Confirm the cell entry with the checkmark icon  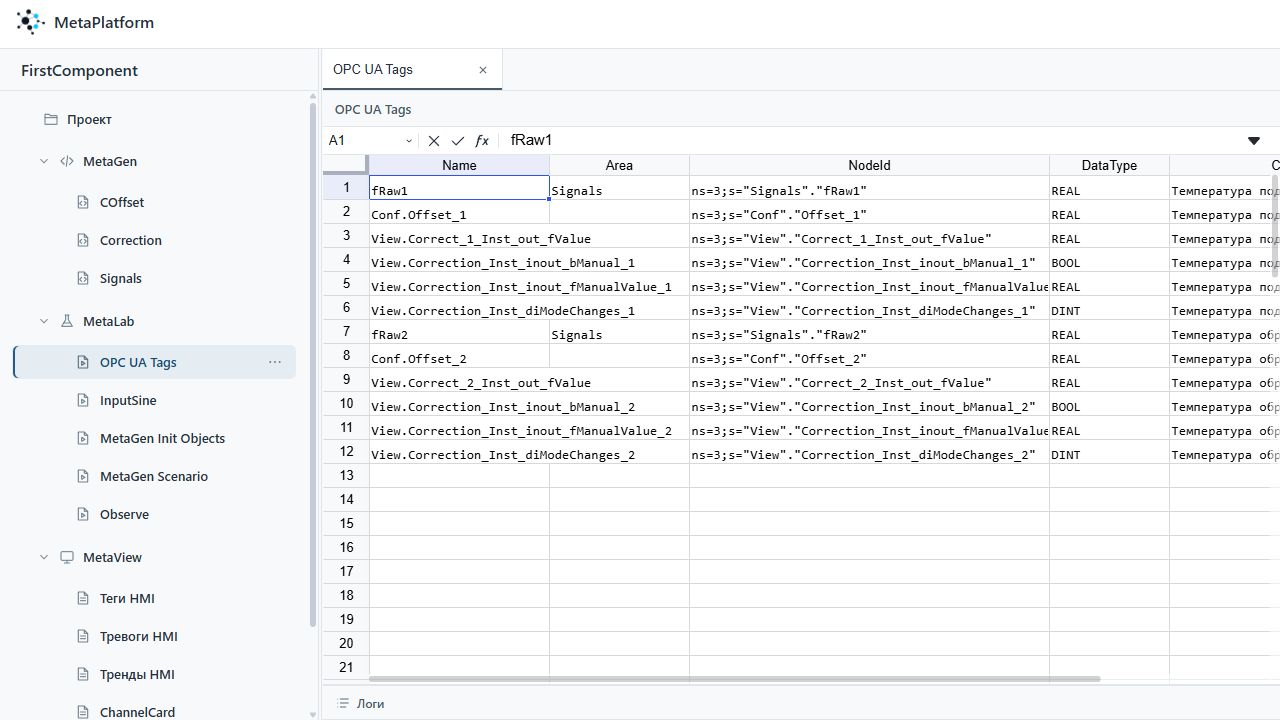tap(458, 141)
